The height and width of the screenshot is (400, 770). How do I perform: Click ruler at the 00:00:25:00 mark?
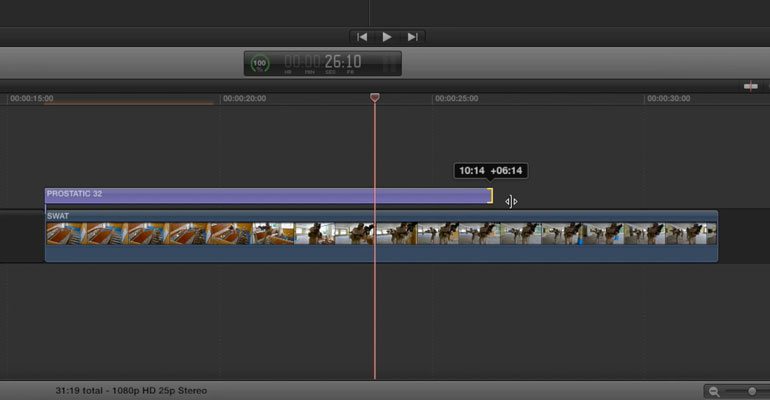(457, 99)
